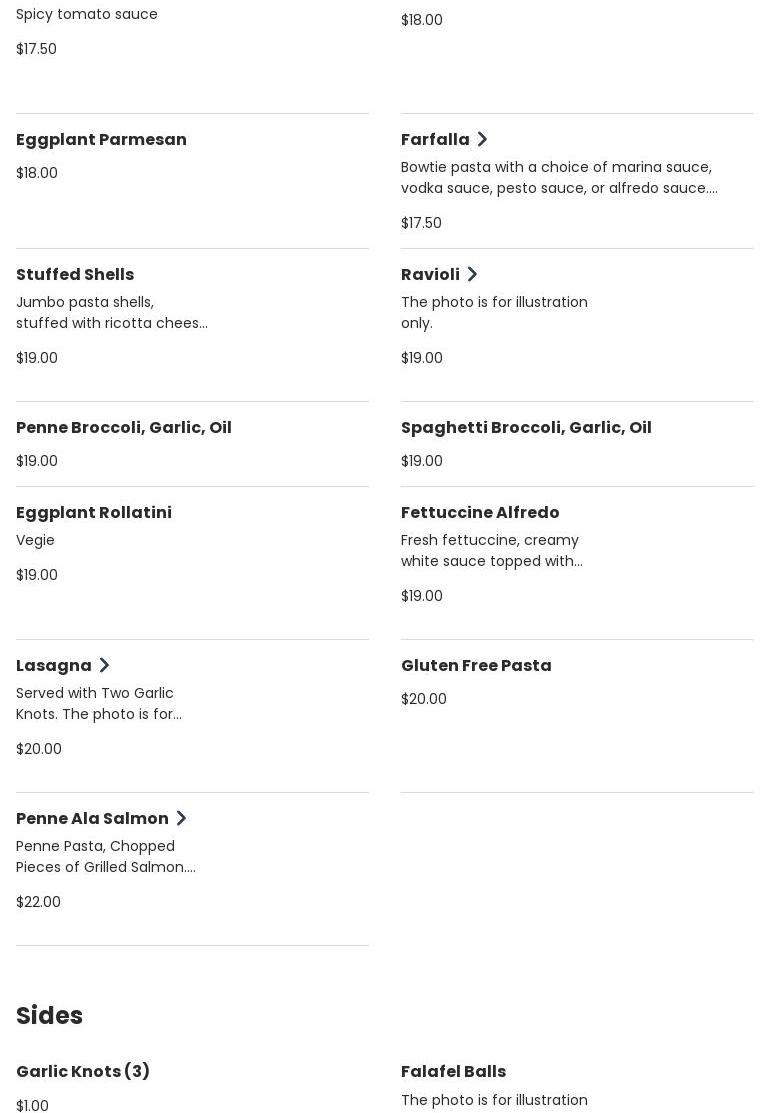
Task: Select the Eggplant Rollatini item
Action: click(x=94, y=512)
